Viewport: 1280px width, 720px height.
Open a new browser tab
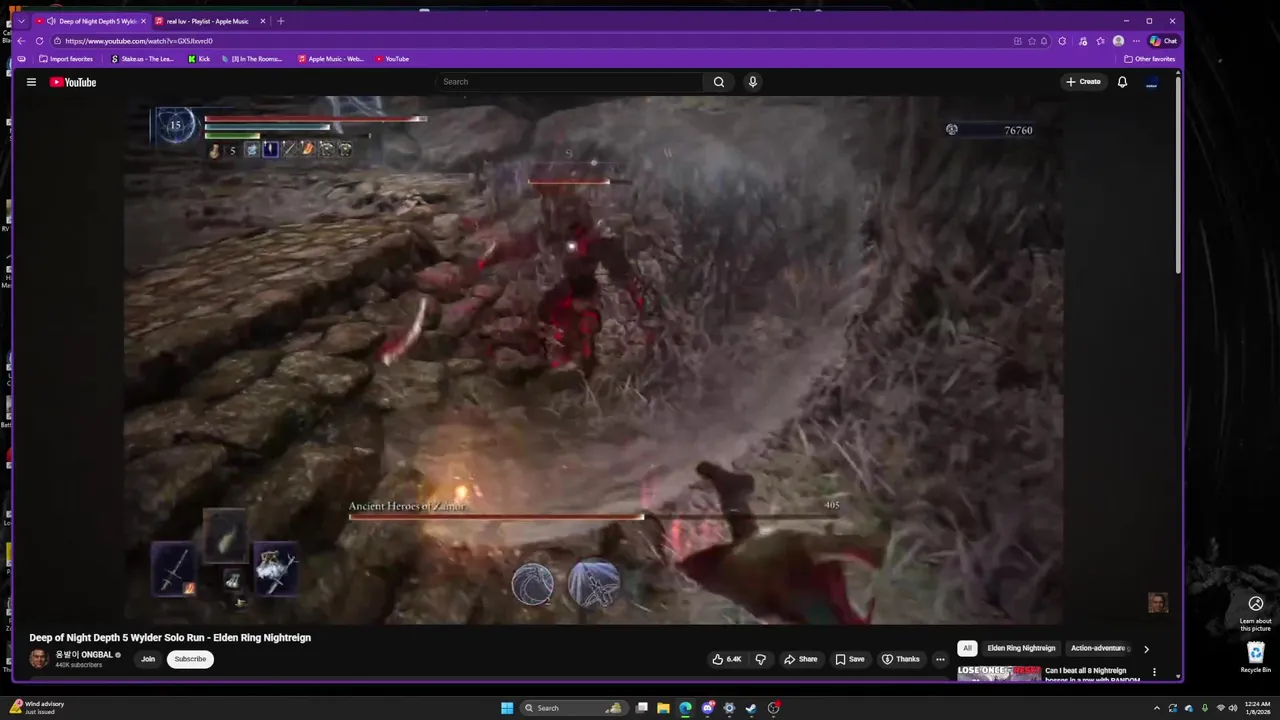(x=280, y=21)
